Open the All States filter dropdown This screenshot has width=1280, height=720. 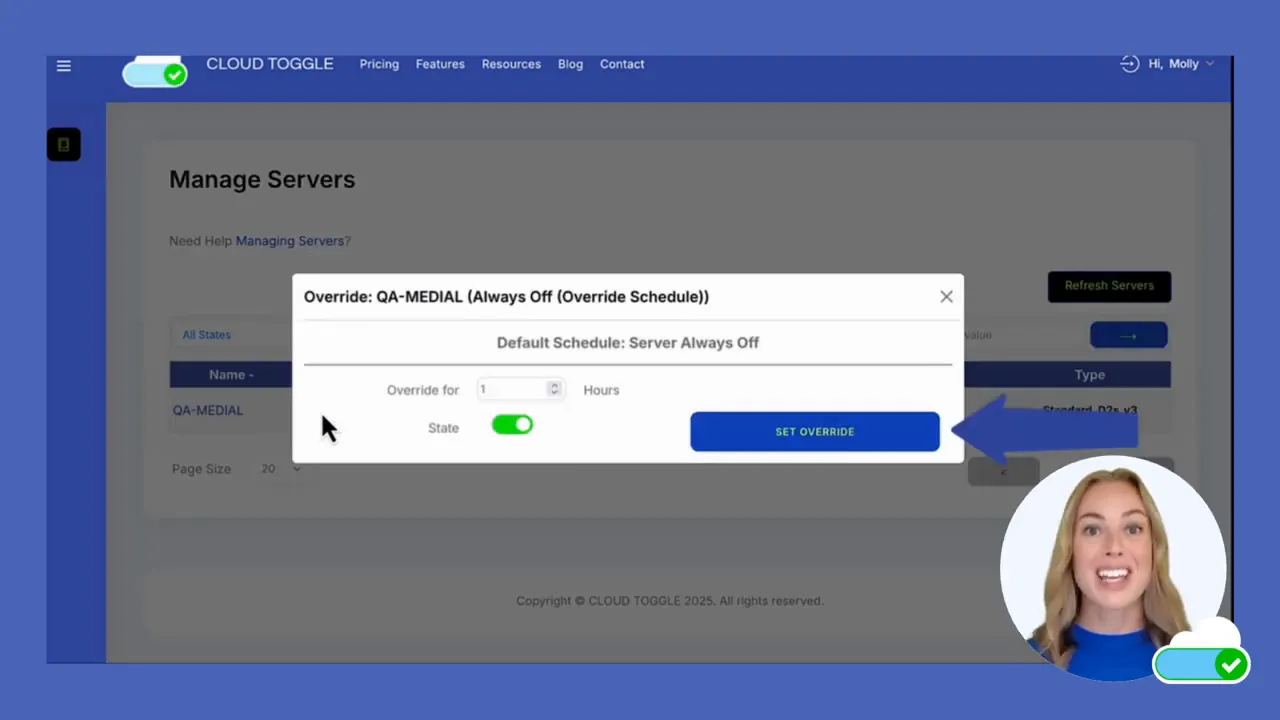206,334
